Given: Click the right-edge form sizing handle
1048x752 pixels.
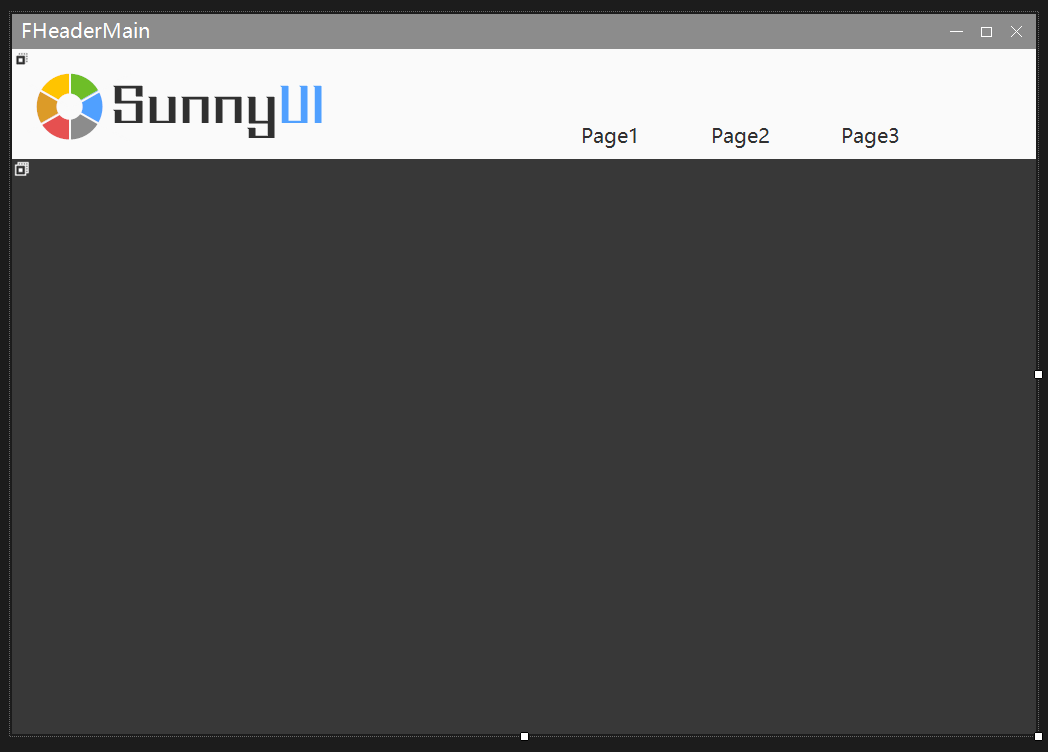Looking at the screenshot, I should coord(1038,374).
